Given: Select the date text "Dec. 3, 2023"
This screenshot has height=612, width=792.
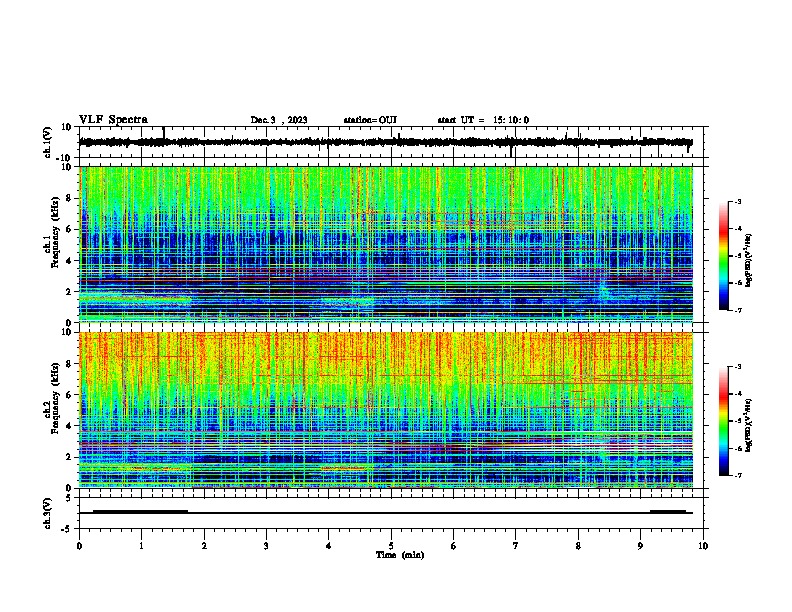Looking at the screenshot, I should coord(279,120).
